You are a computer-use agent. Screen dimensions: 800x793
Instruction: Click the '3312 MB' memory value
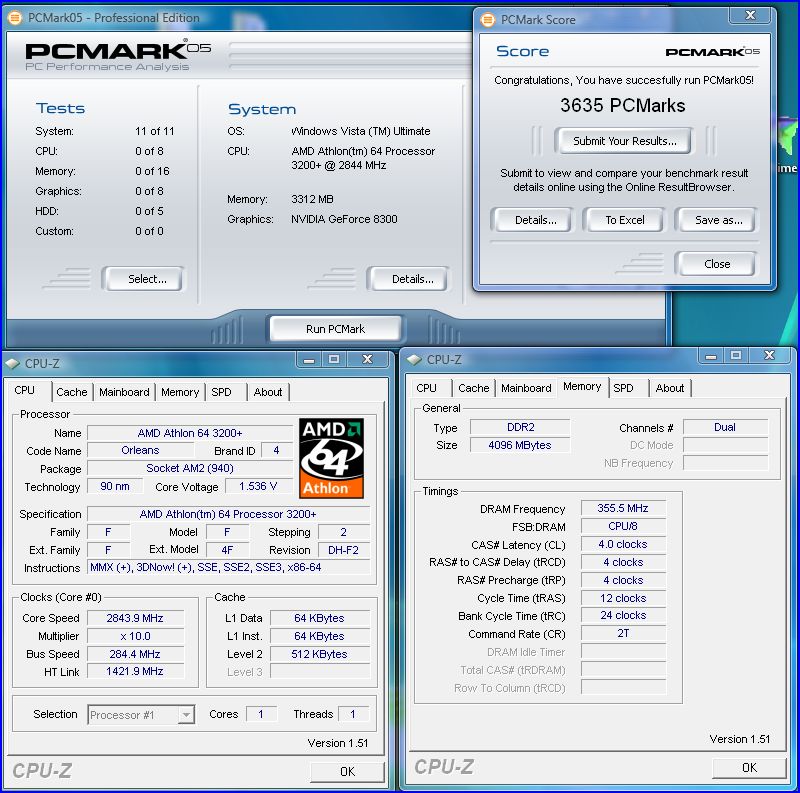tap(312, 199)
